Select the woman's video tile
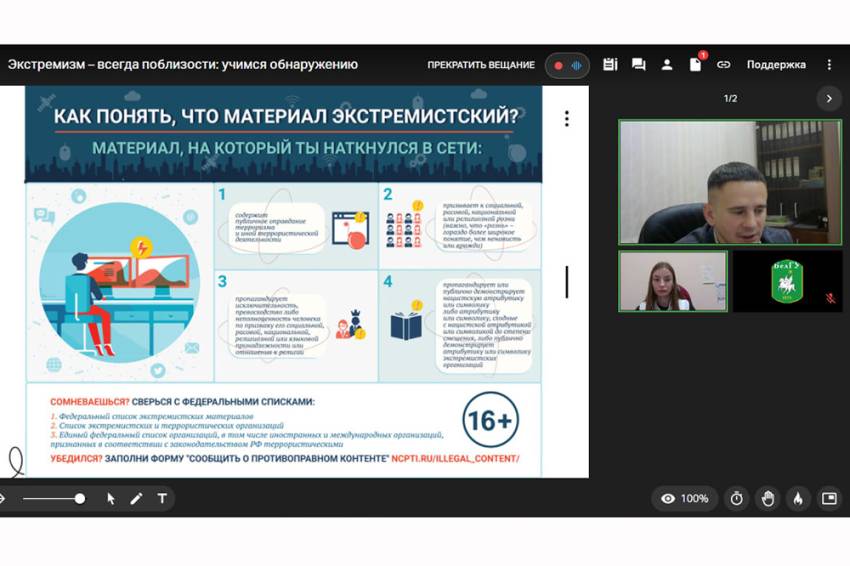 (673, 281)
